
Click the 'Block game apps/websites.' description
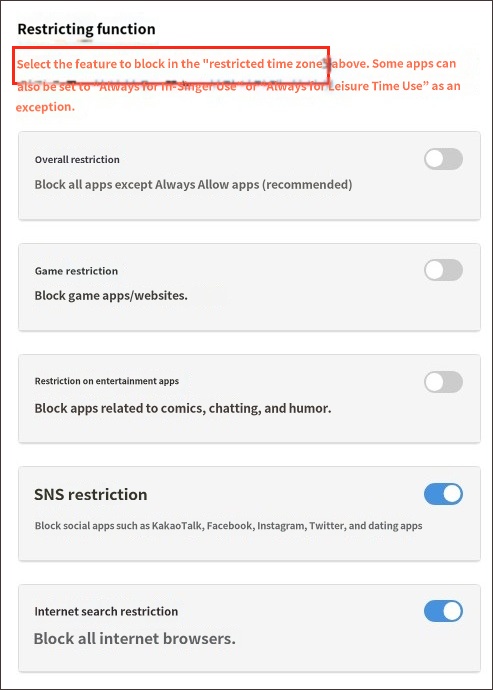(x=111, y=295)
